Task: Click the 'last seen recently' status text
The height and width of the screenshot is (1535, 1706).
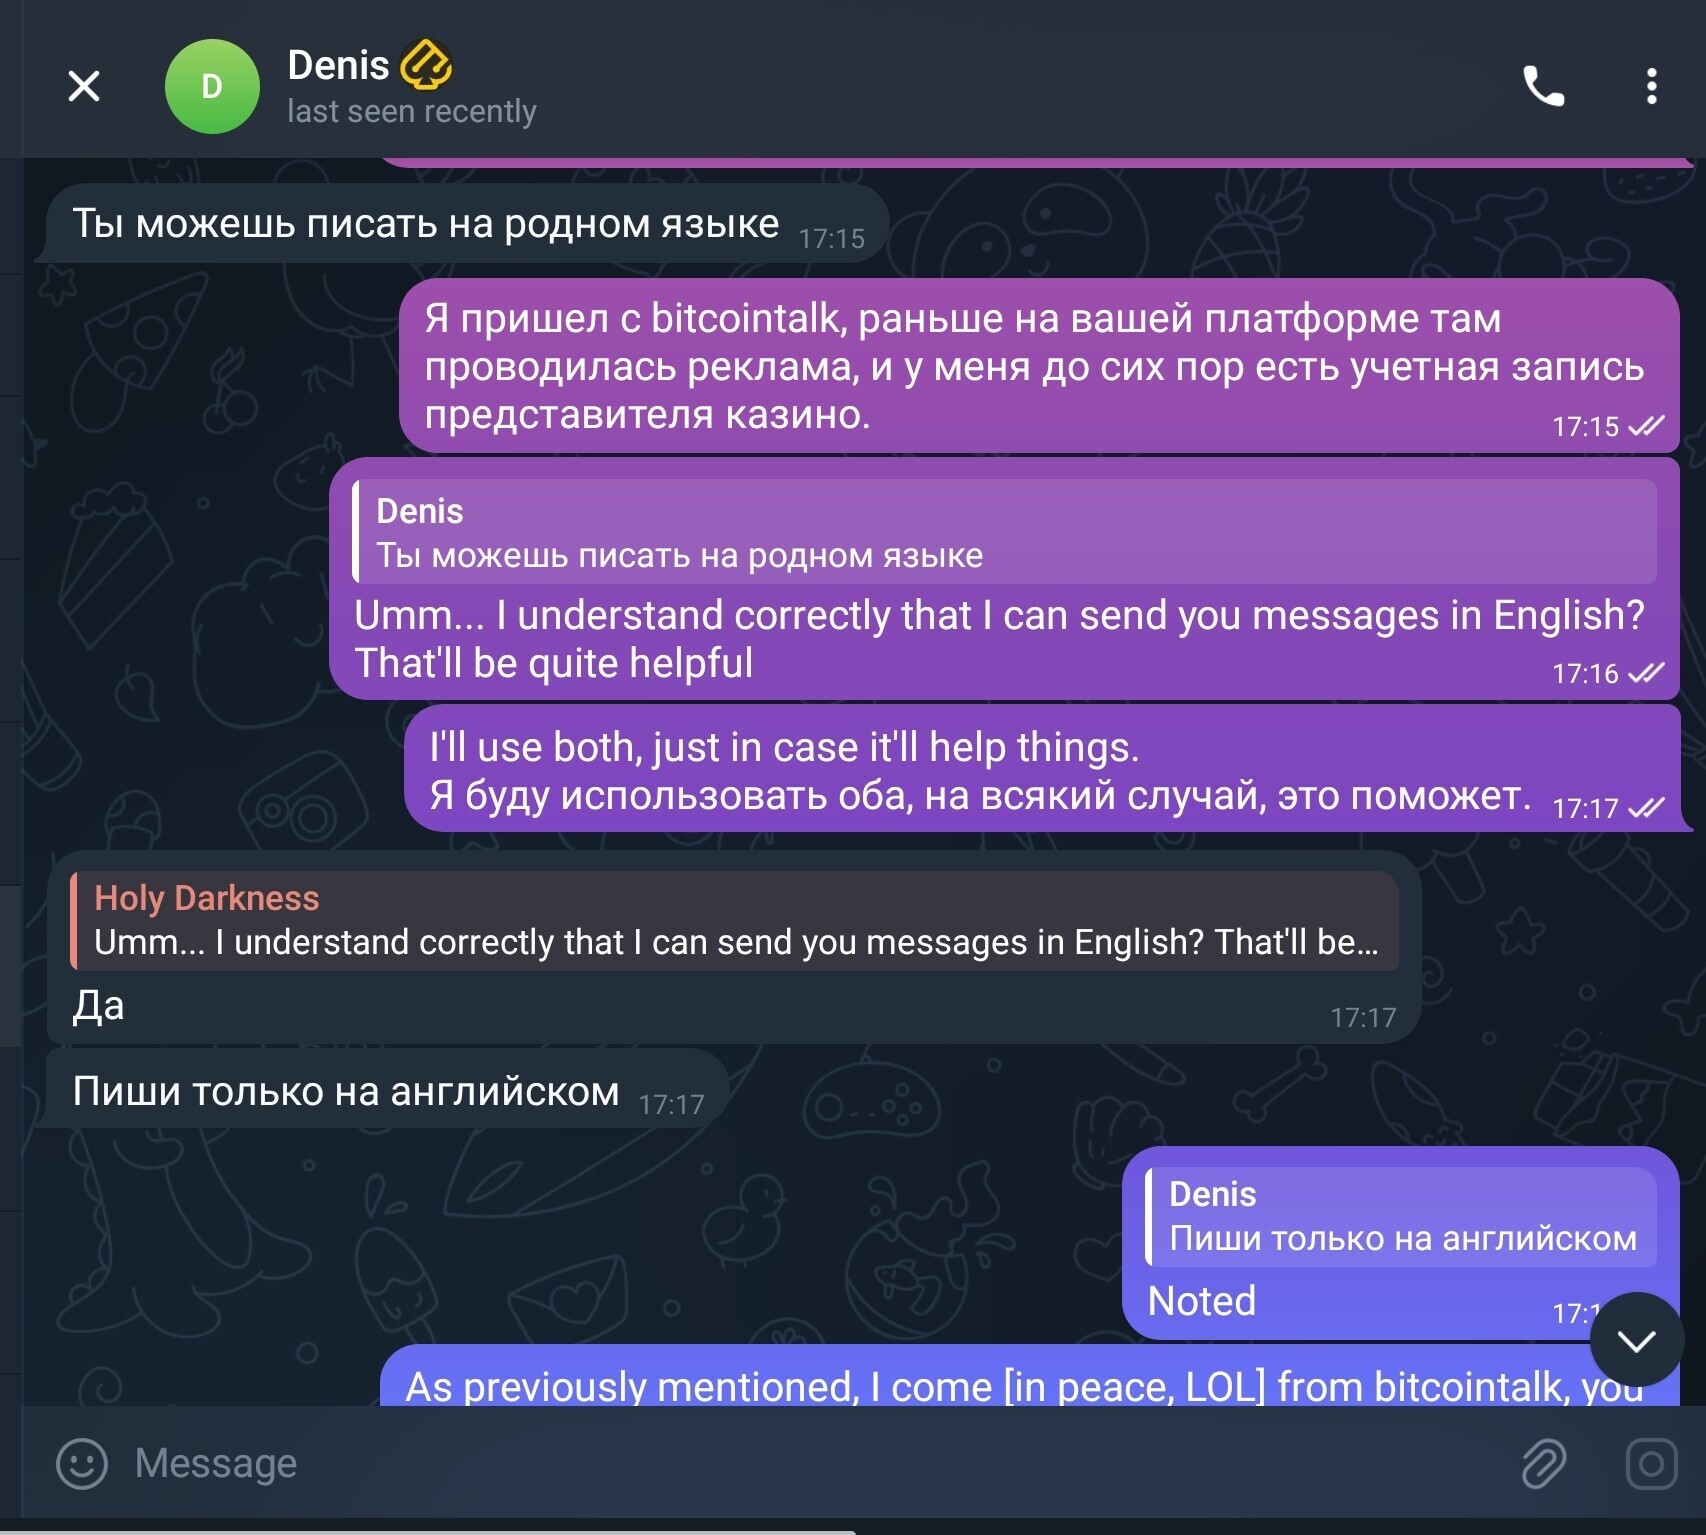Action: tap(412, 111)
